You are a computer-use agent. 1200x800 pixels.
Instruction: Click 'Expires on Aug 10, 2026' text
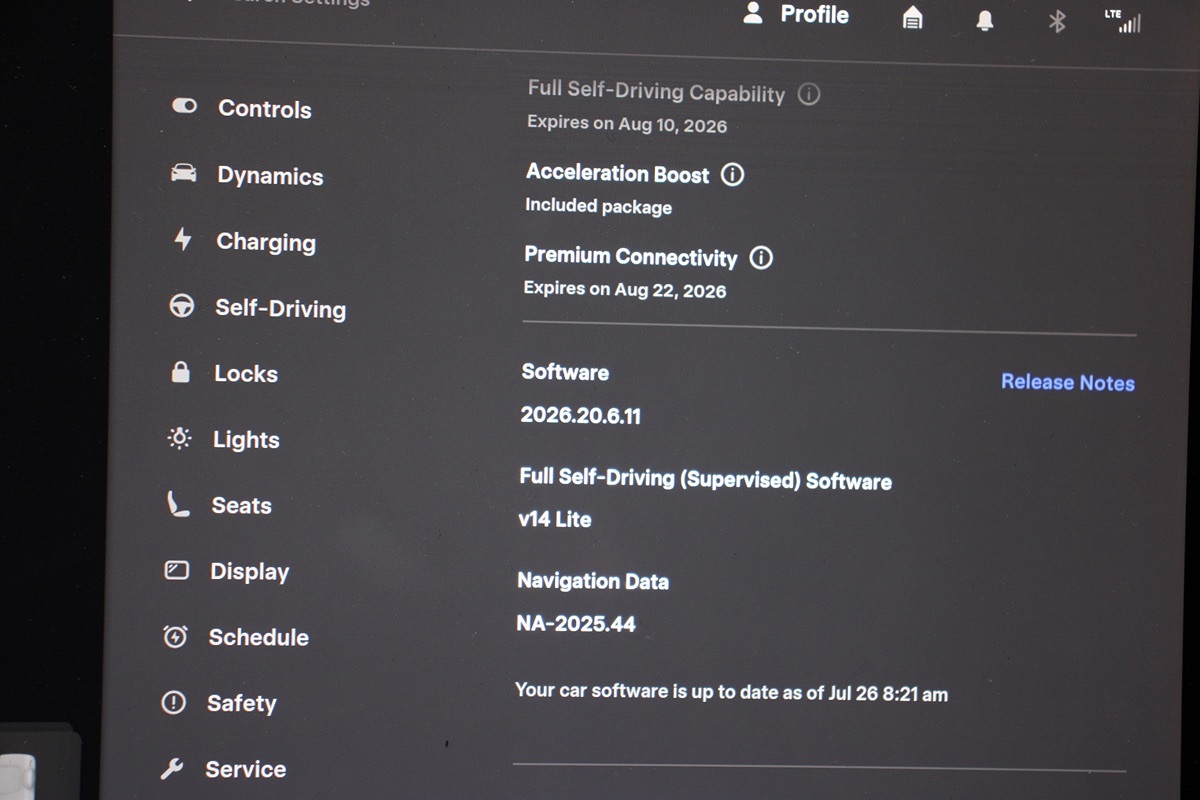pyautogui.click(x=627, y=125)
